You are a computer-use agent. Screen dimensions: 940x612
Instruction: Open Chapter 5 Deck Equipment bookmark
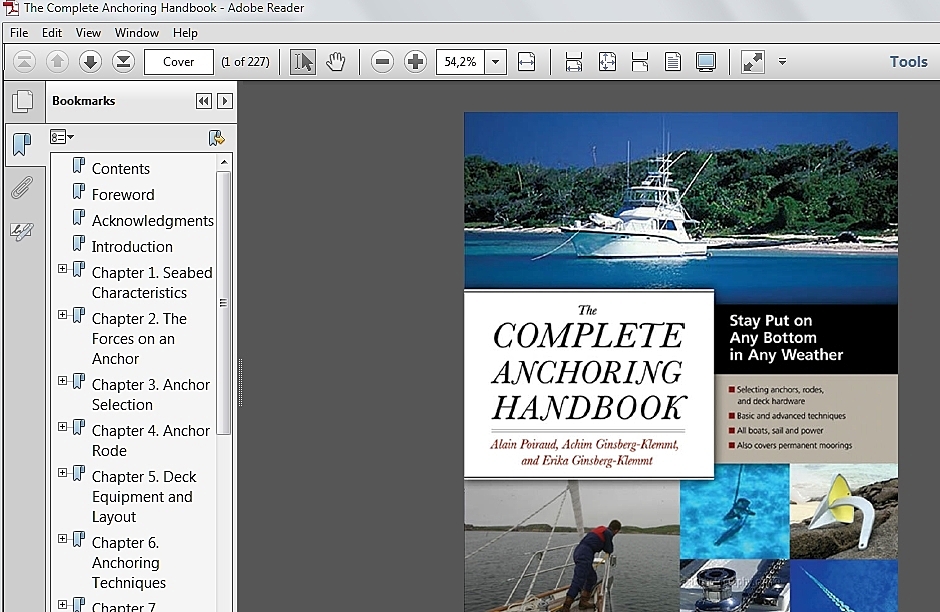click(144, 496)
